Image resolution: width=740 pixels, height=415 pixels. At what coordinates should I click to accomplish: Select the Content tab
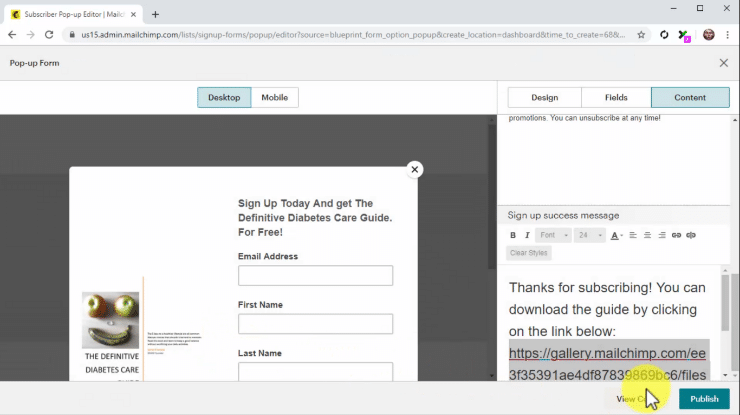690,97
